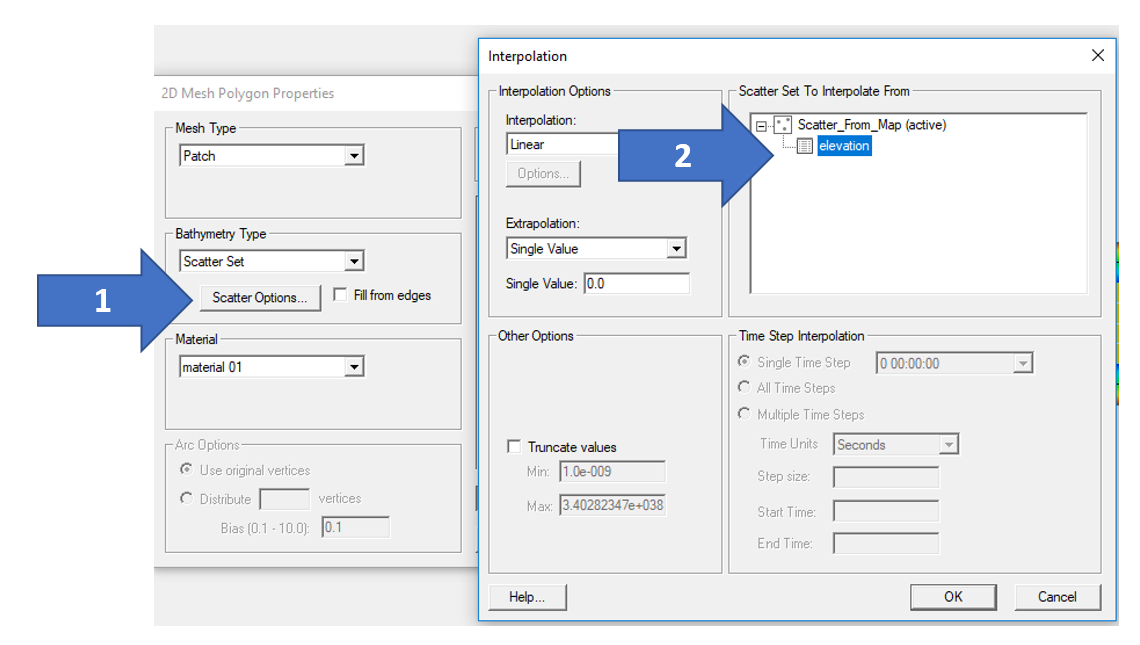Click the Bias value input field

click(356, 527)
